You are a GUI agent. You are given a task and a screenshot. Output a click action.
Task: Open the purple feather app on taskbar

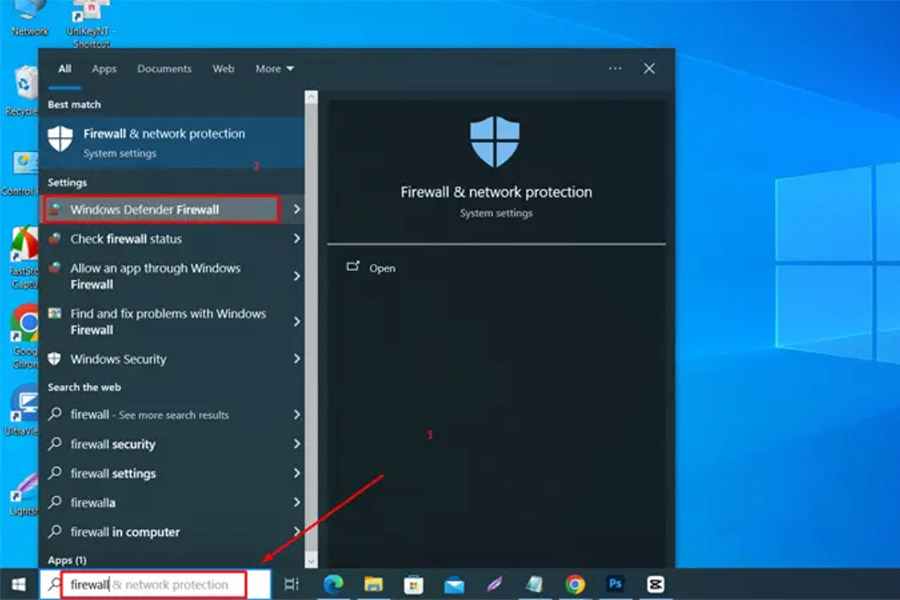coord(494,584)
